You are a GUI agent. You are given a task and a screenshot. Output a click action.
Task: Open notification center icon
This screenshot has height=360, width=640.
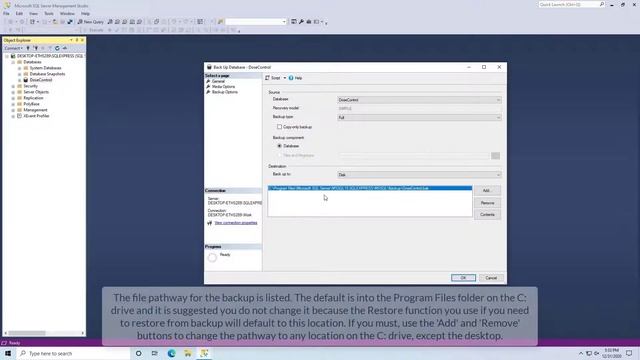[629, 353]
